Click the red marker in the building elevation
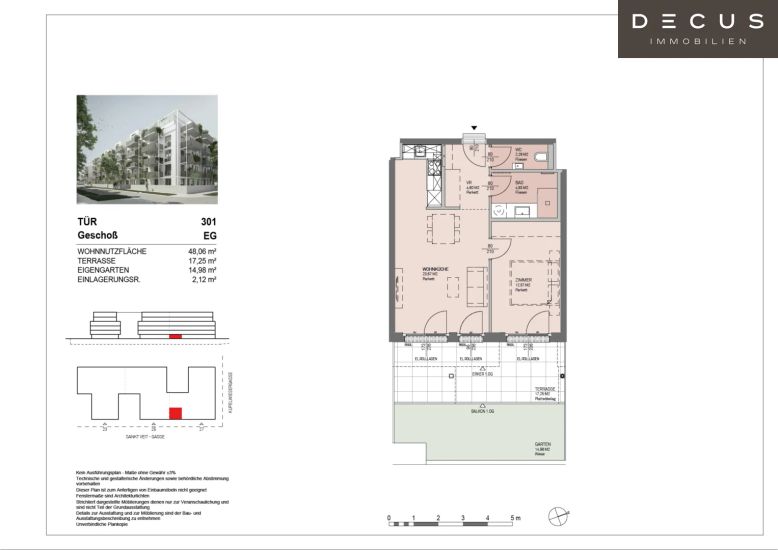 tap(175, 337)
